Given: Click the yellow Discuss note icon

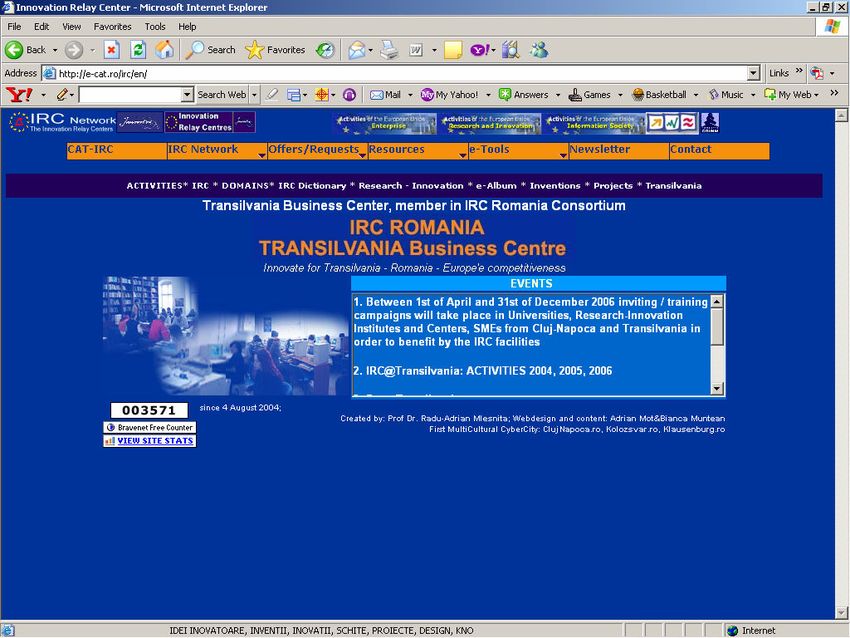Looking at the screenshot, I should point(453,50).
